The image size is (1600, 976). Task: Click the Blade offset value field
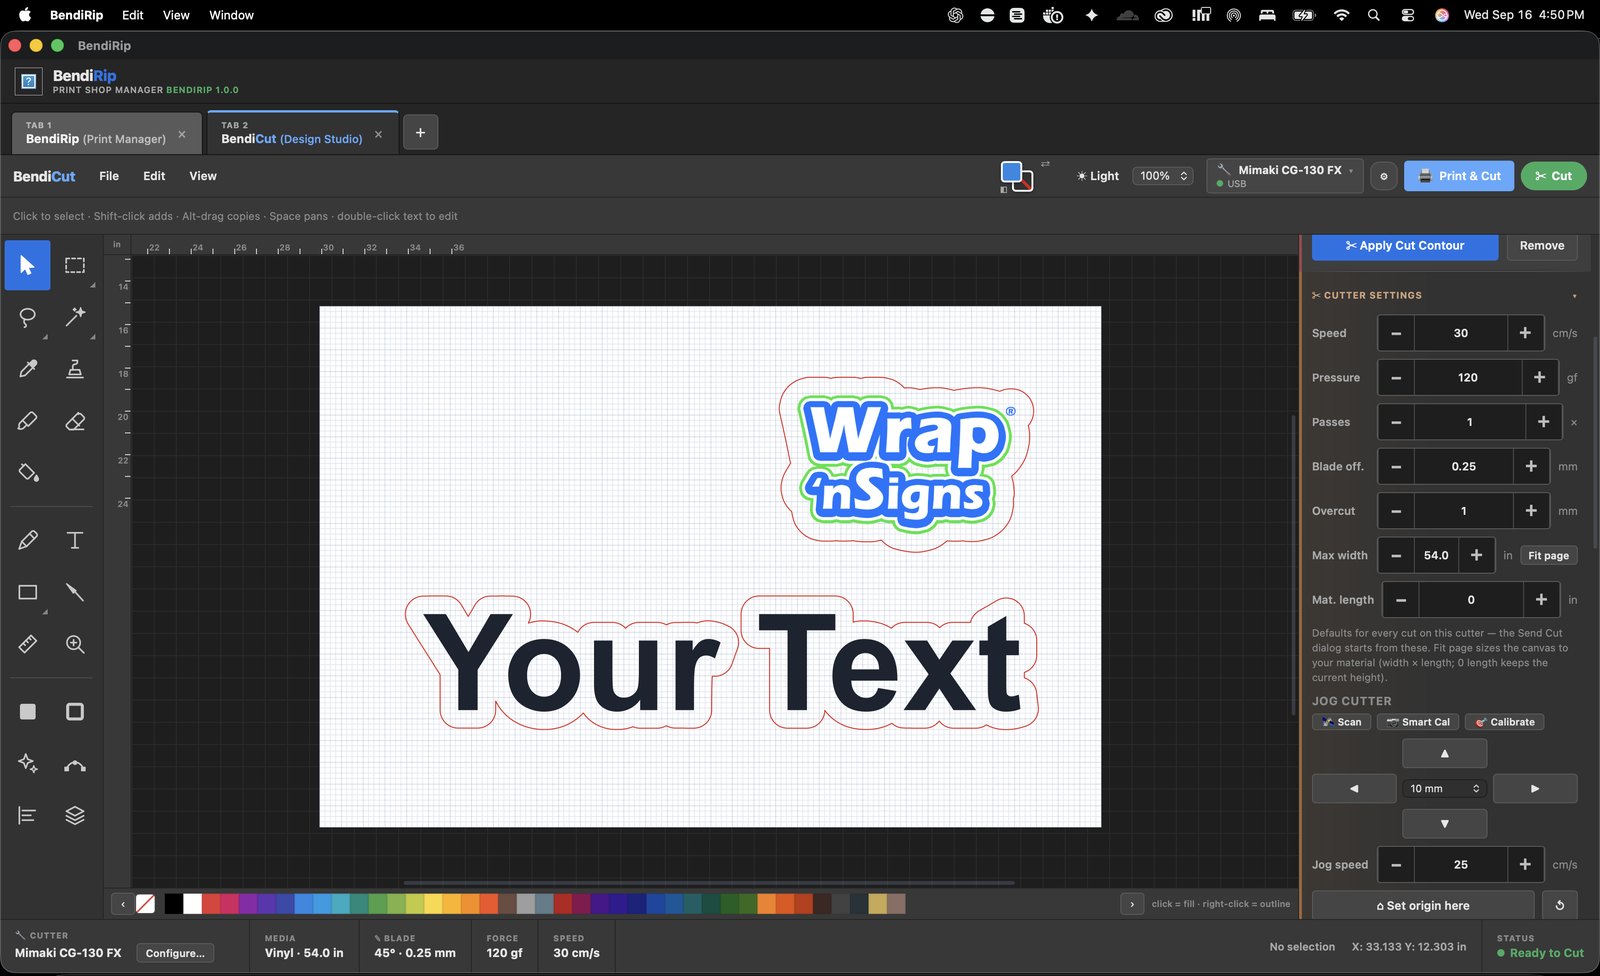coord(1463,467)
